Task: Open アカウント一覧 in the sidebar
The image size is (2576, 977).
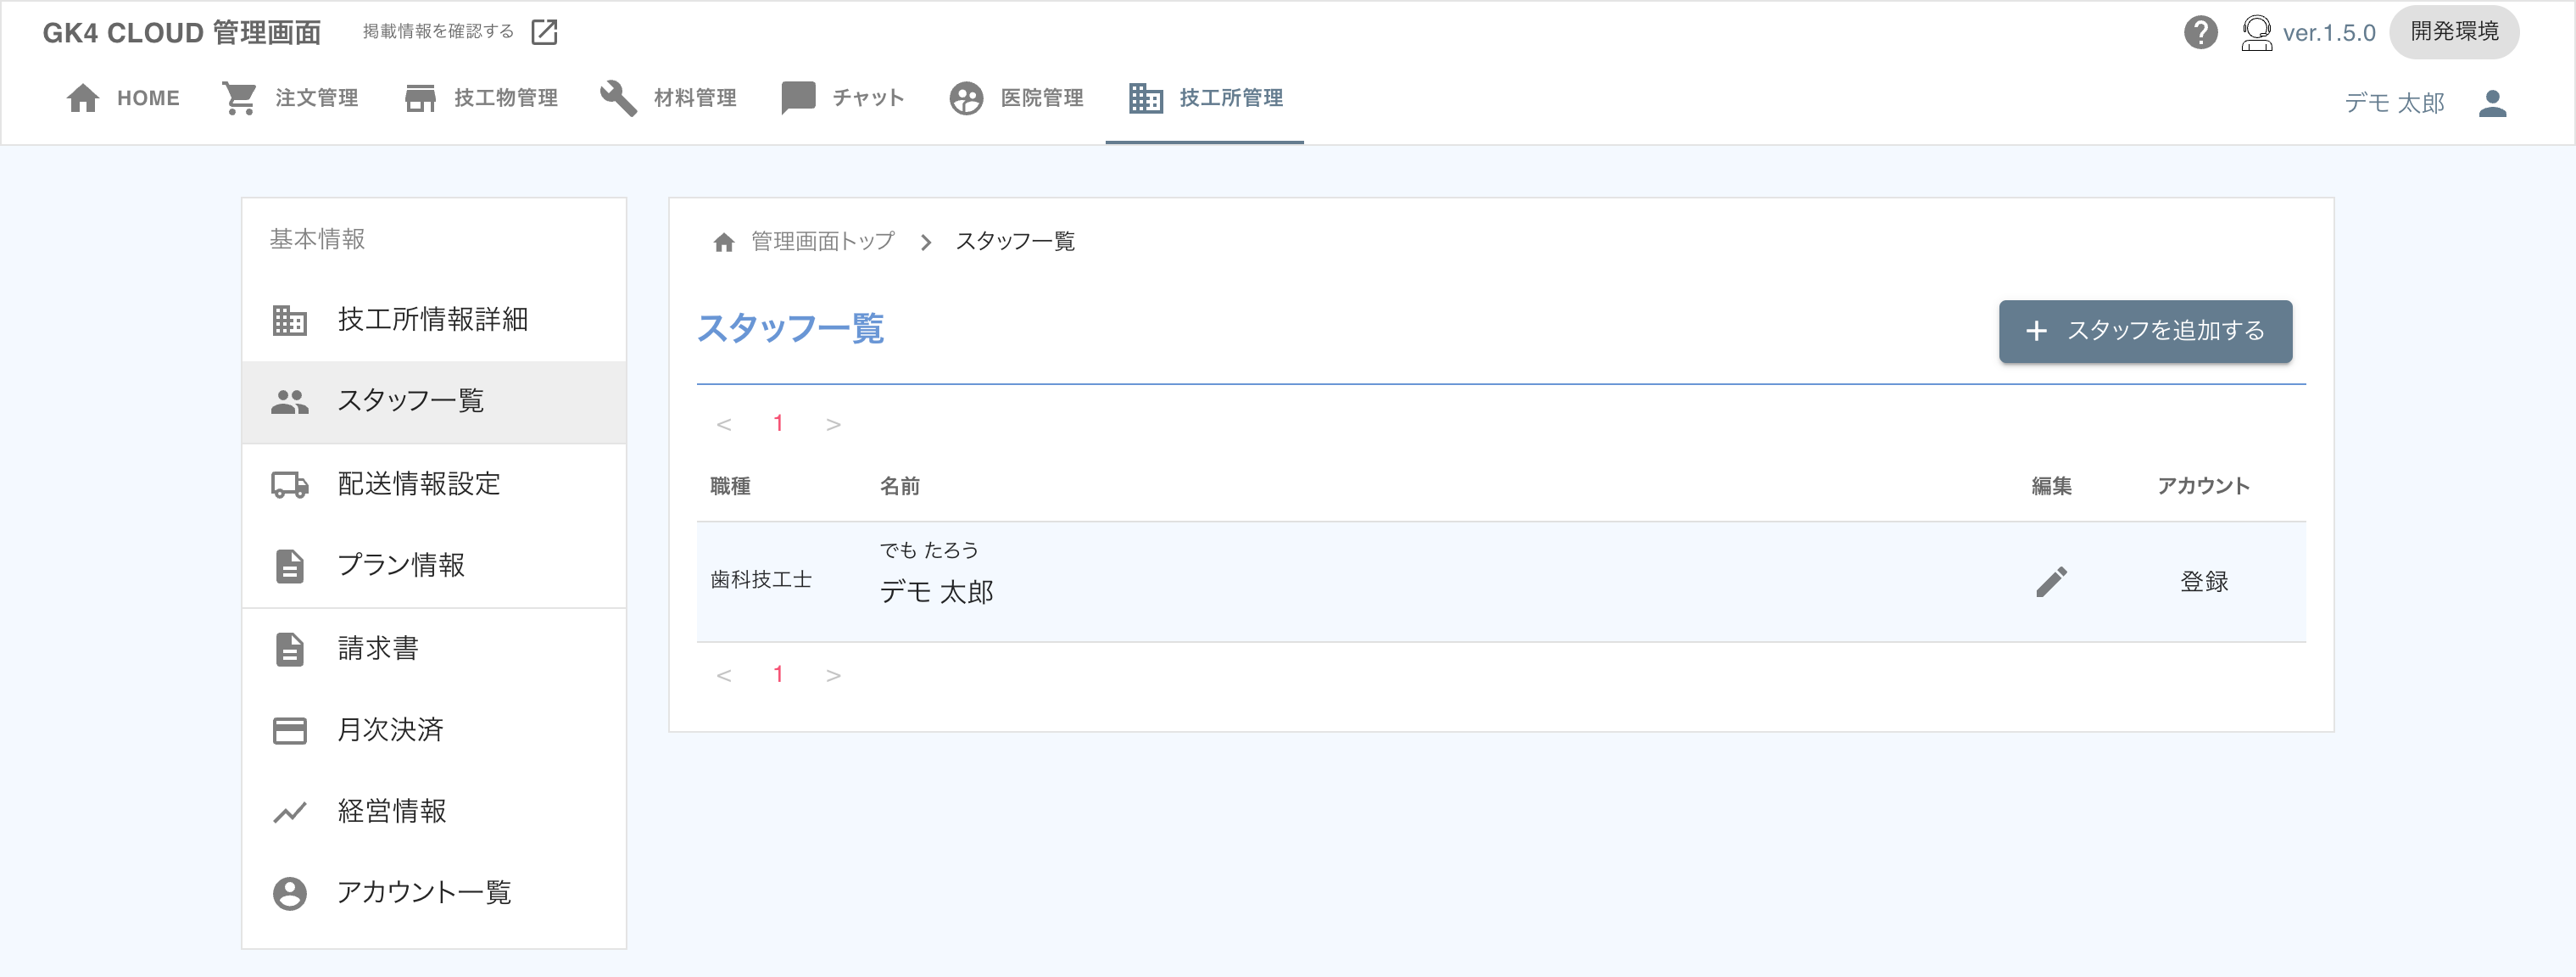Action: [424, 892]
